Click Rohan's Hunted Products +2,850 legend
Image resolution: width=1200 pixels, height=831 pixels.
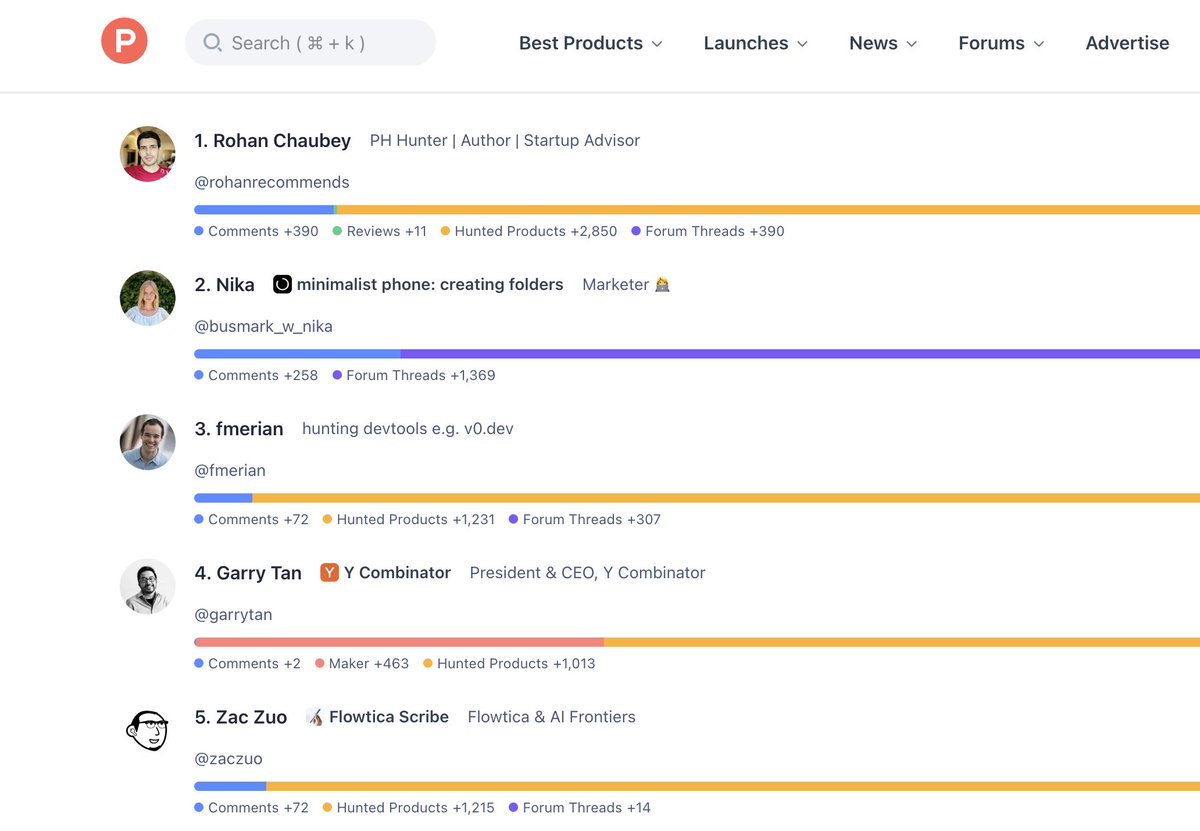click(x=529, y=231)
